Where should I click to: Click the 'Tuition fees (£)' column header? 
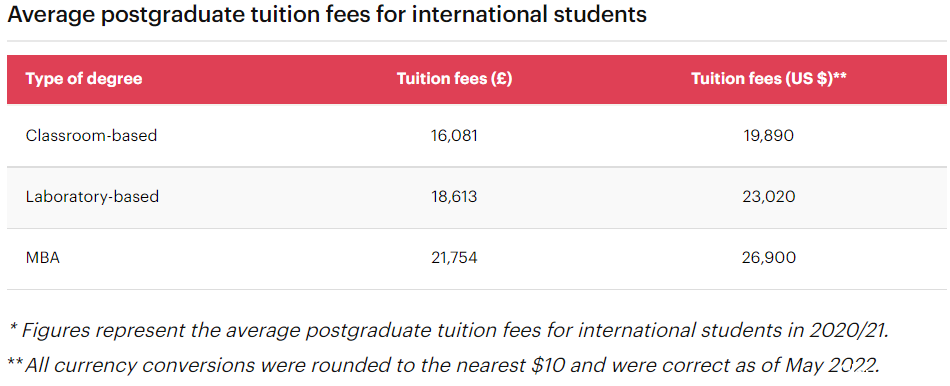click(x=454, y=79)
